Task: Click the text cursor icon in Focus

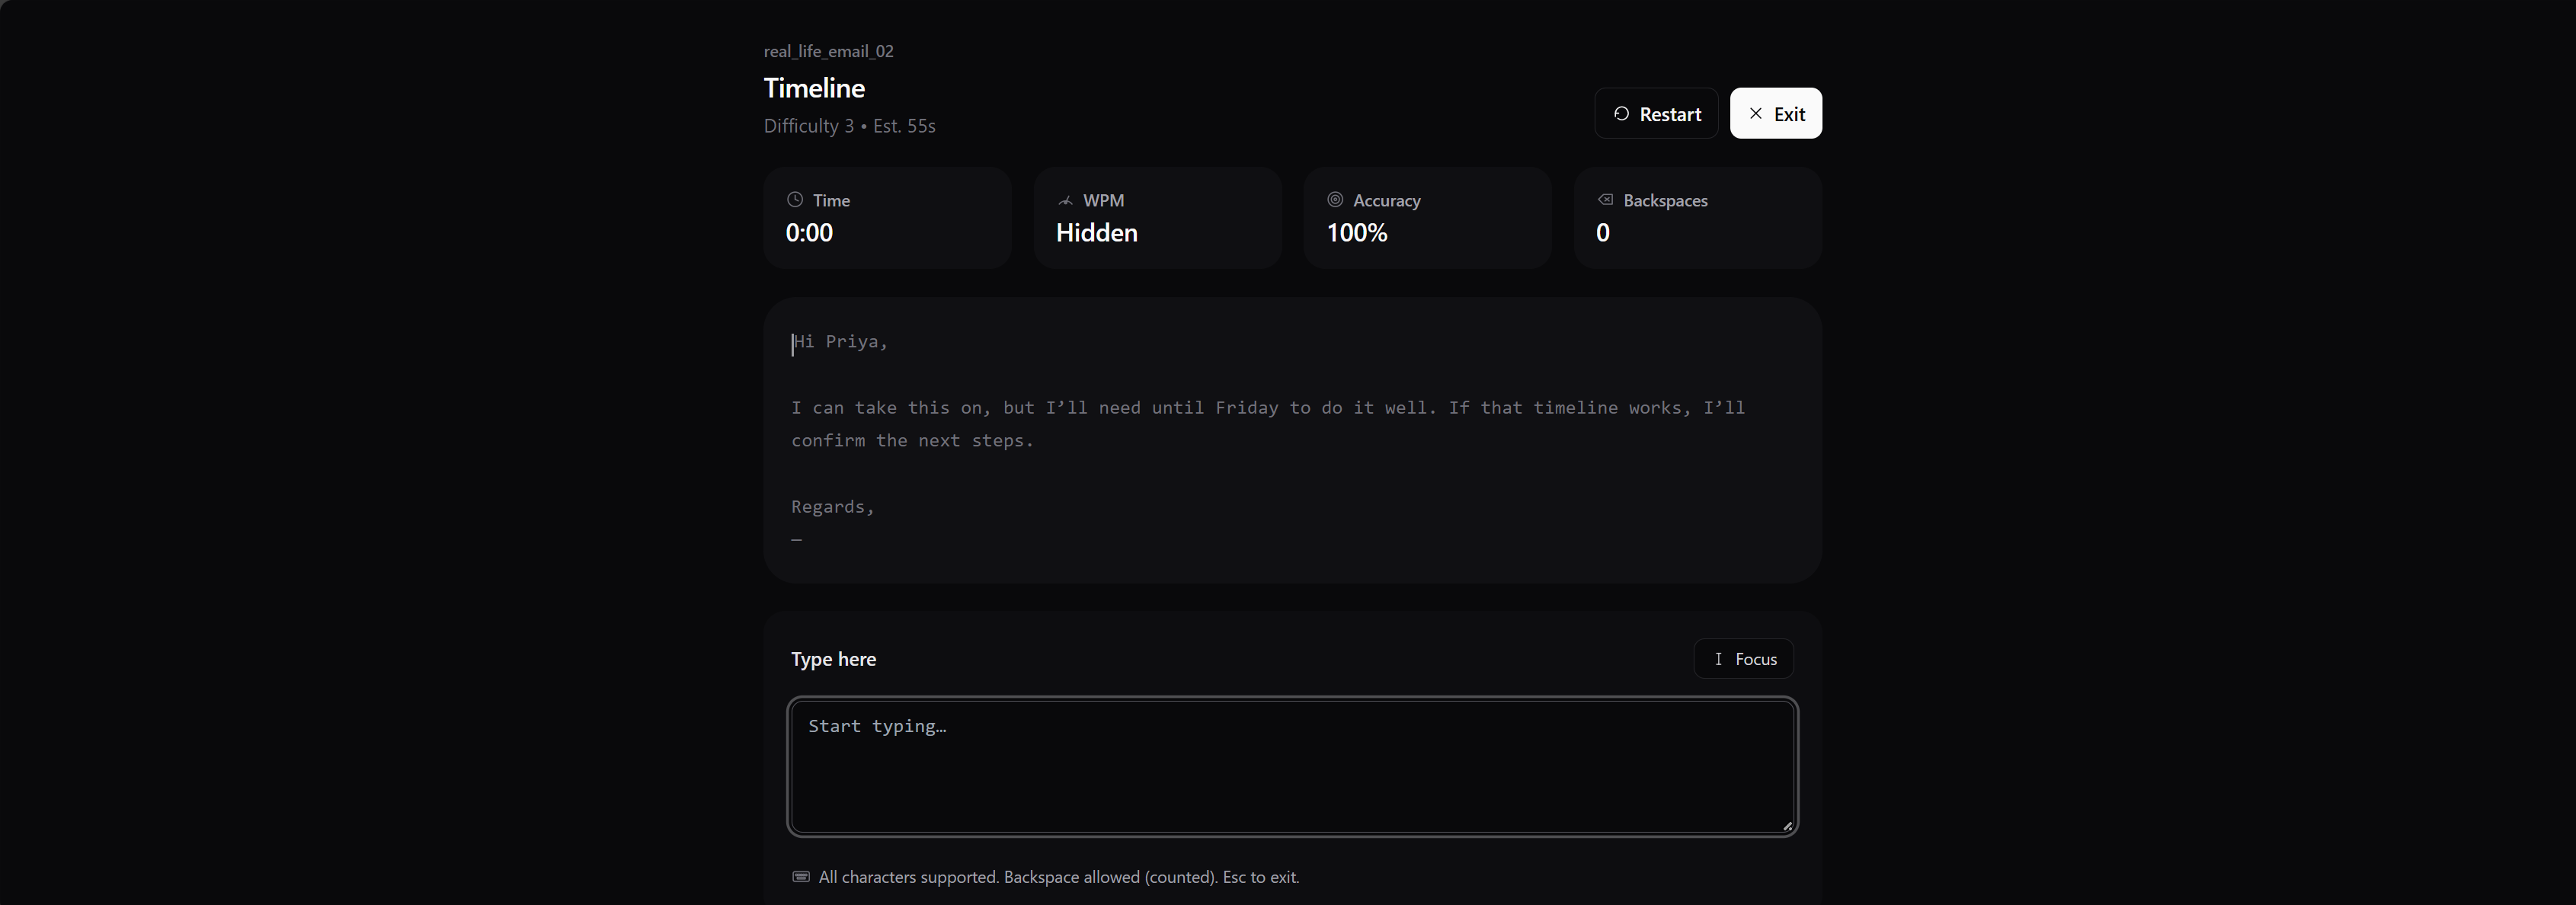Action: [x=1718, y=659]
